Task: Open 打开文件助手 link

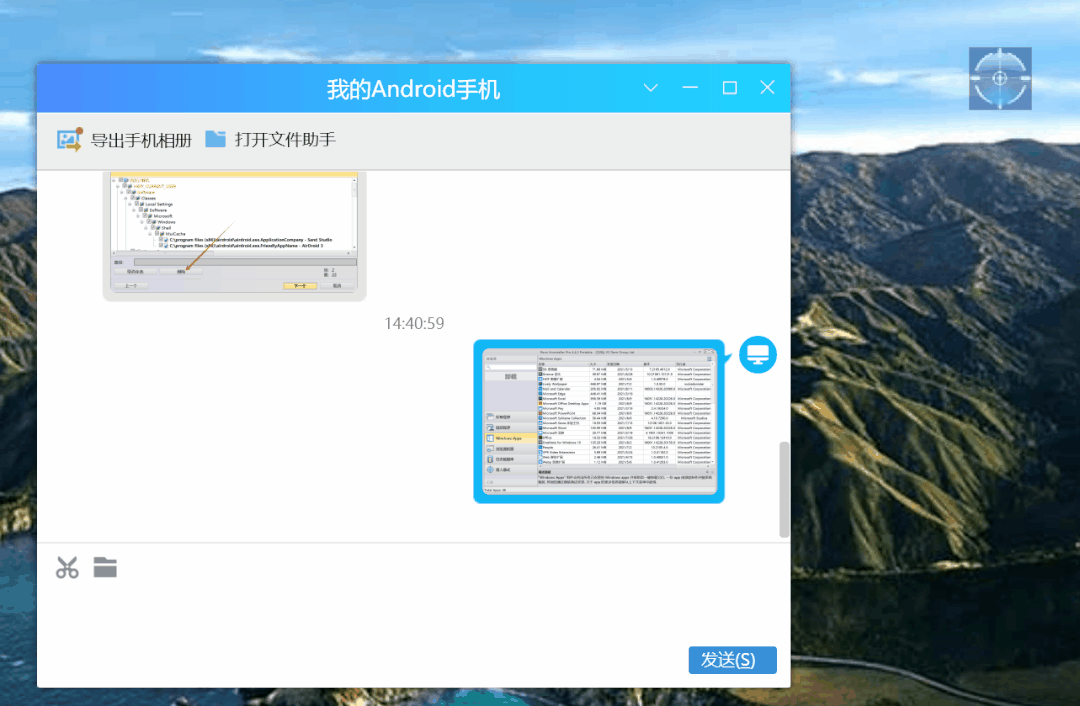Action: (x=285, y=140)
